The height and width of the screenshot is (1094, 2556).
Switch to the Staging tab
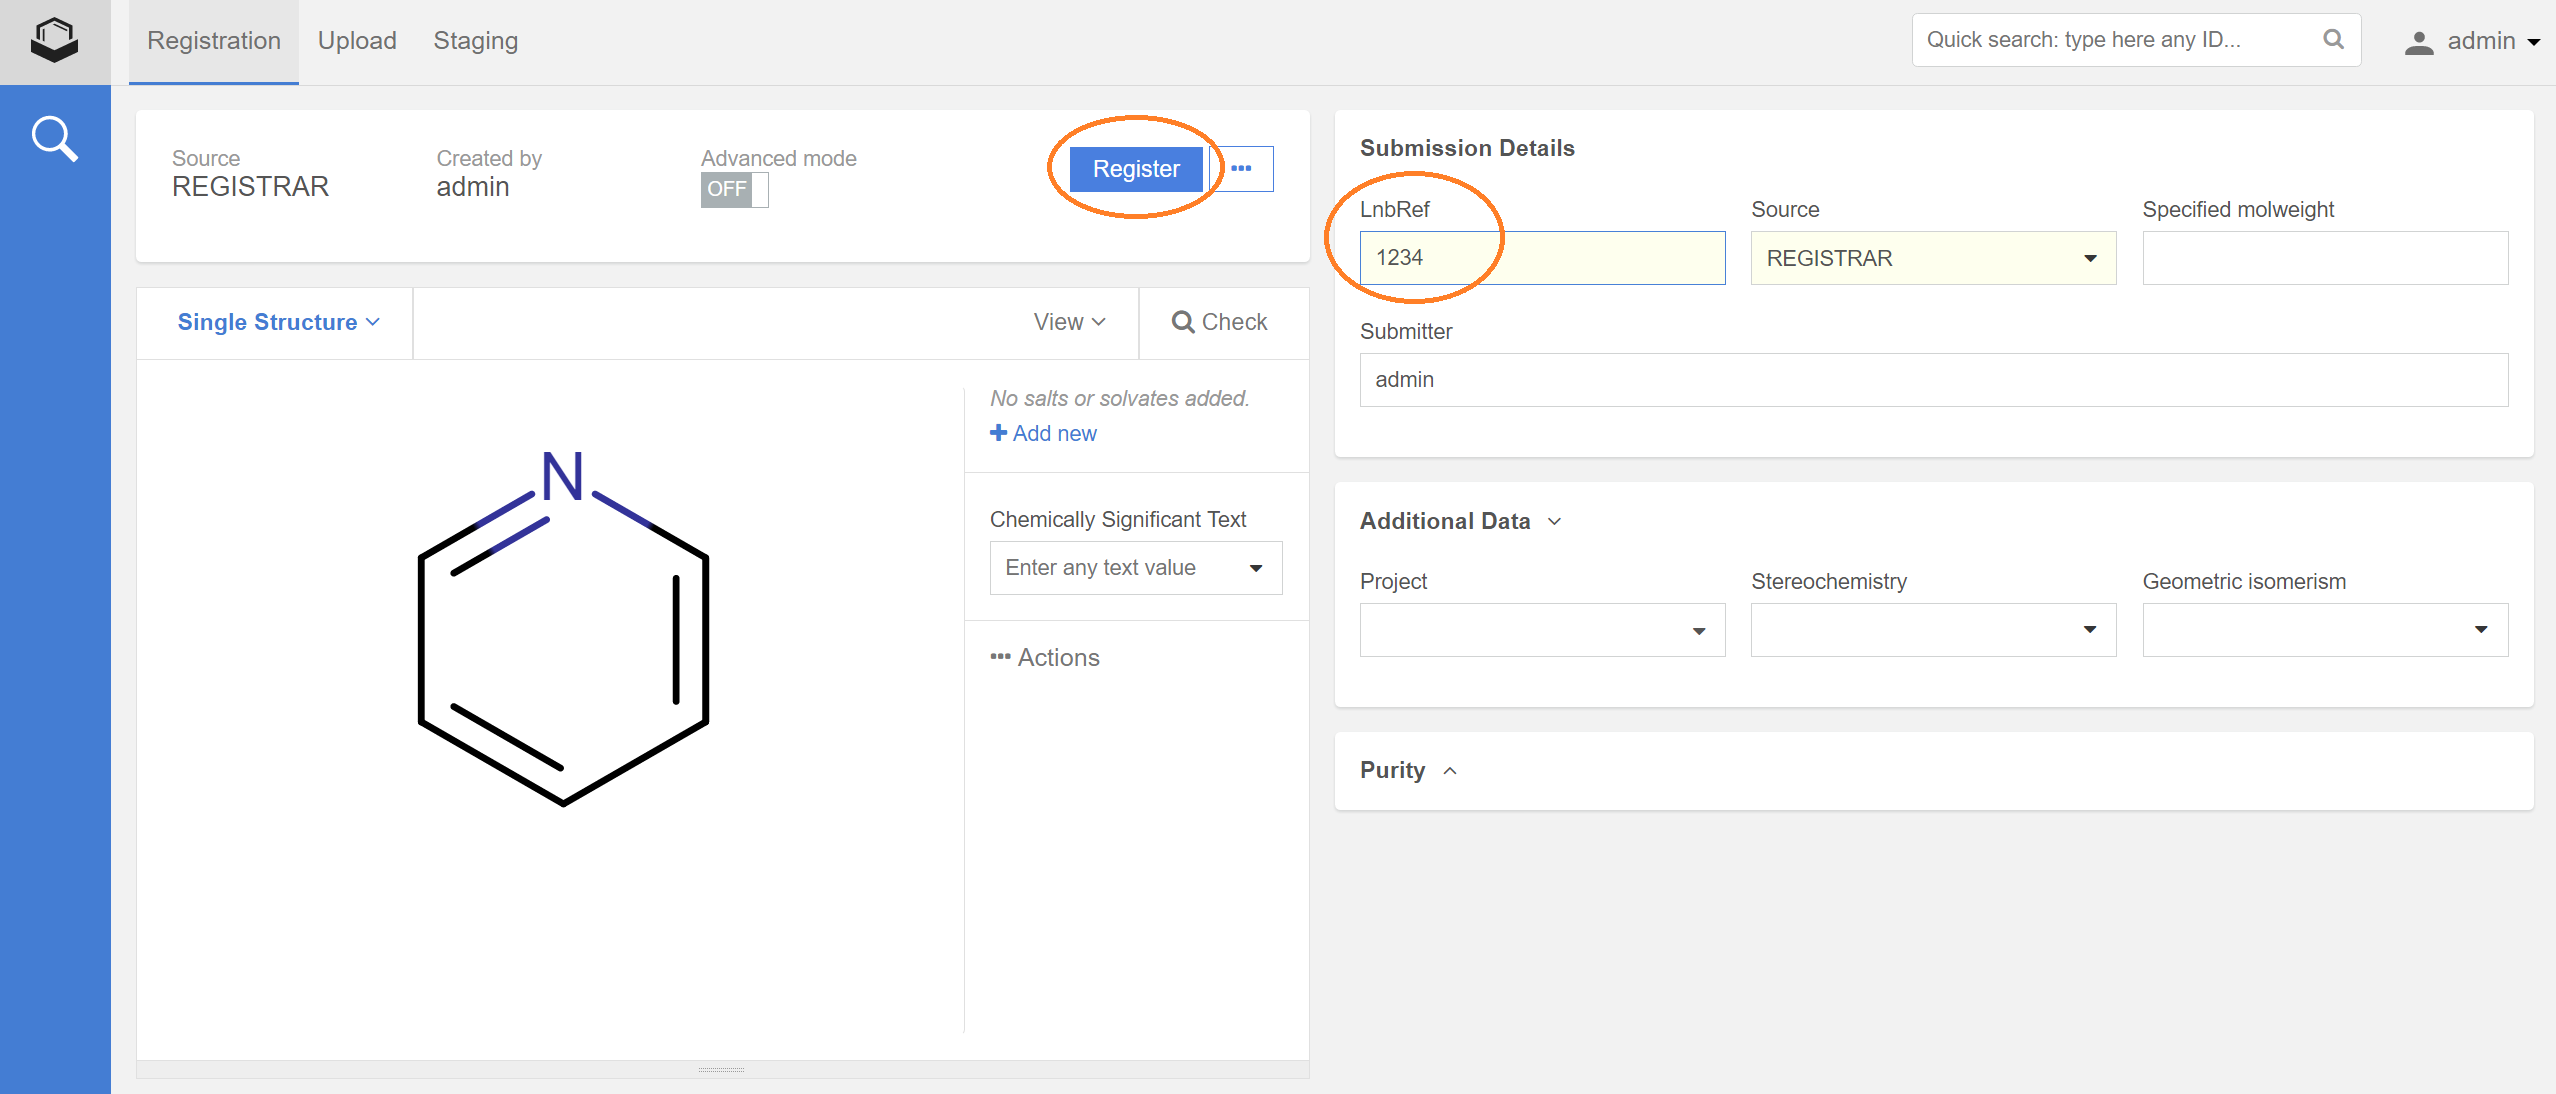476,41
